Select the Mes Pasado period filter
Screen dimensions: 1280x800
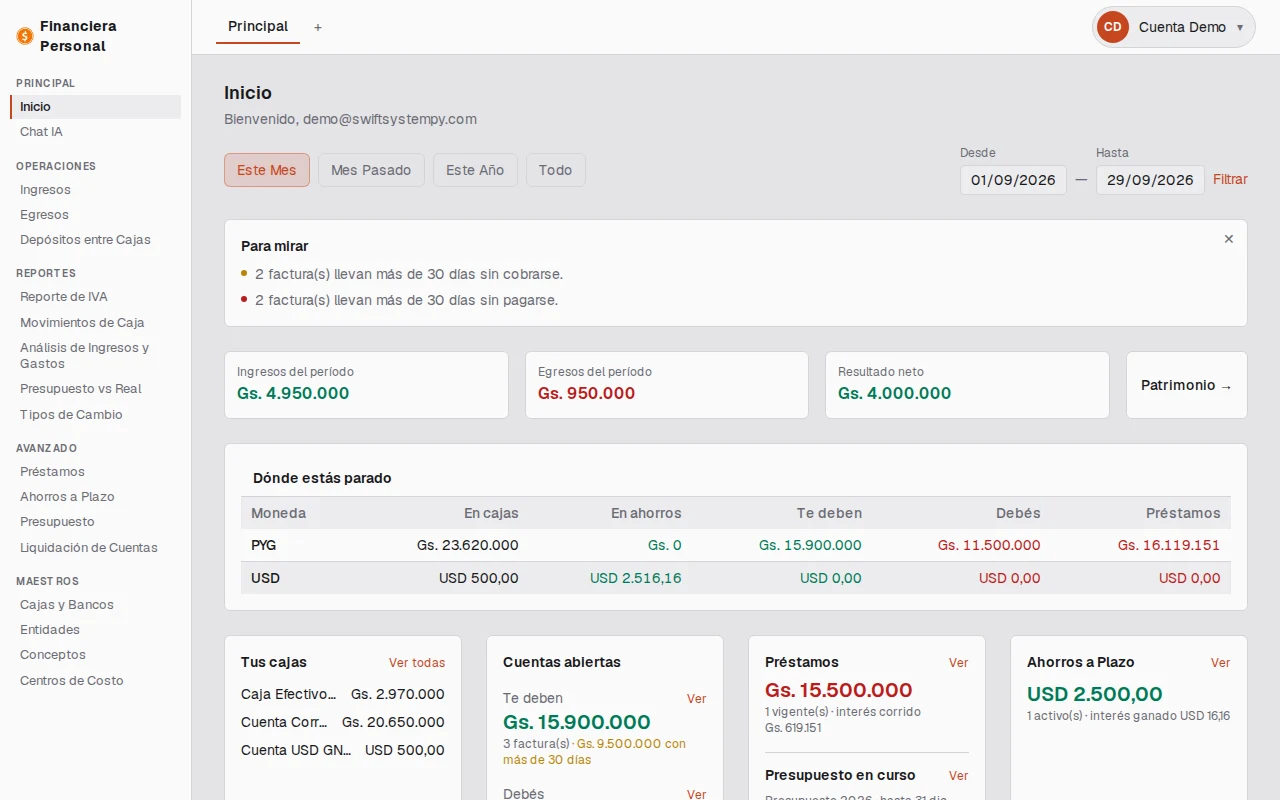(371, 170)
